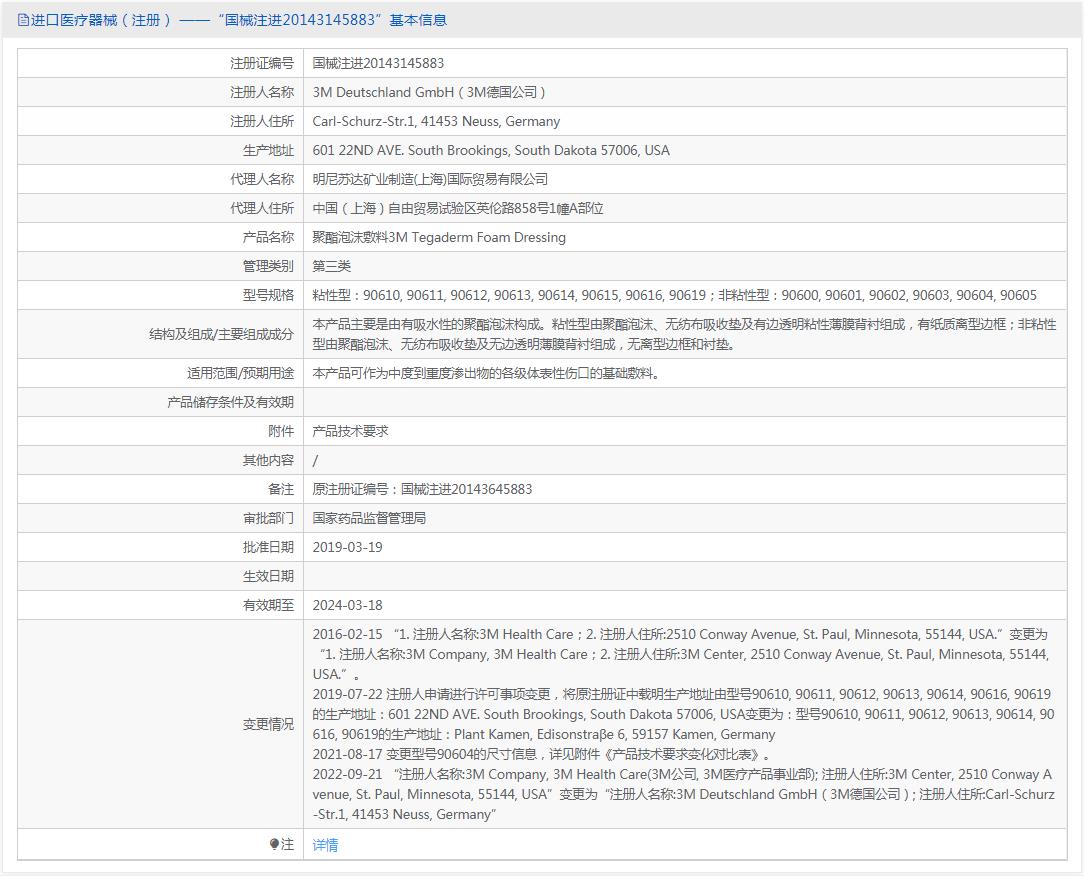Click the 产品技术要求 attachment value

tap(351, 432)
